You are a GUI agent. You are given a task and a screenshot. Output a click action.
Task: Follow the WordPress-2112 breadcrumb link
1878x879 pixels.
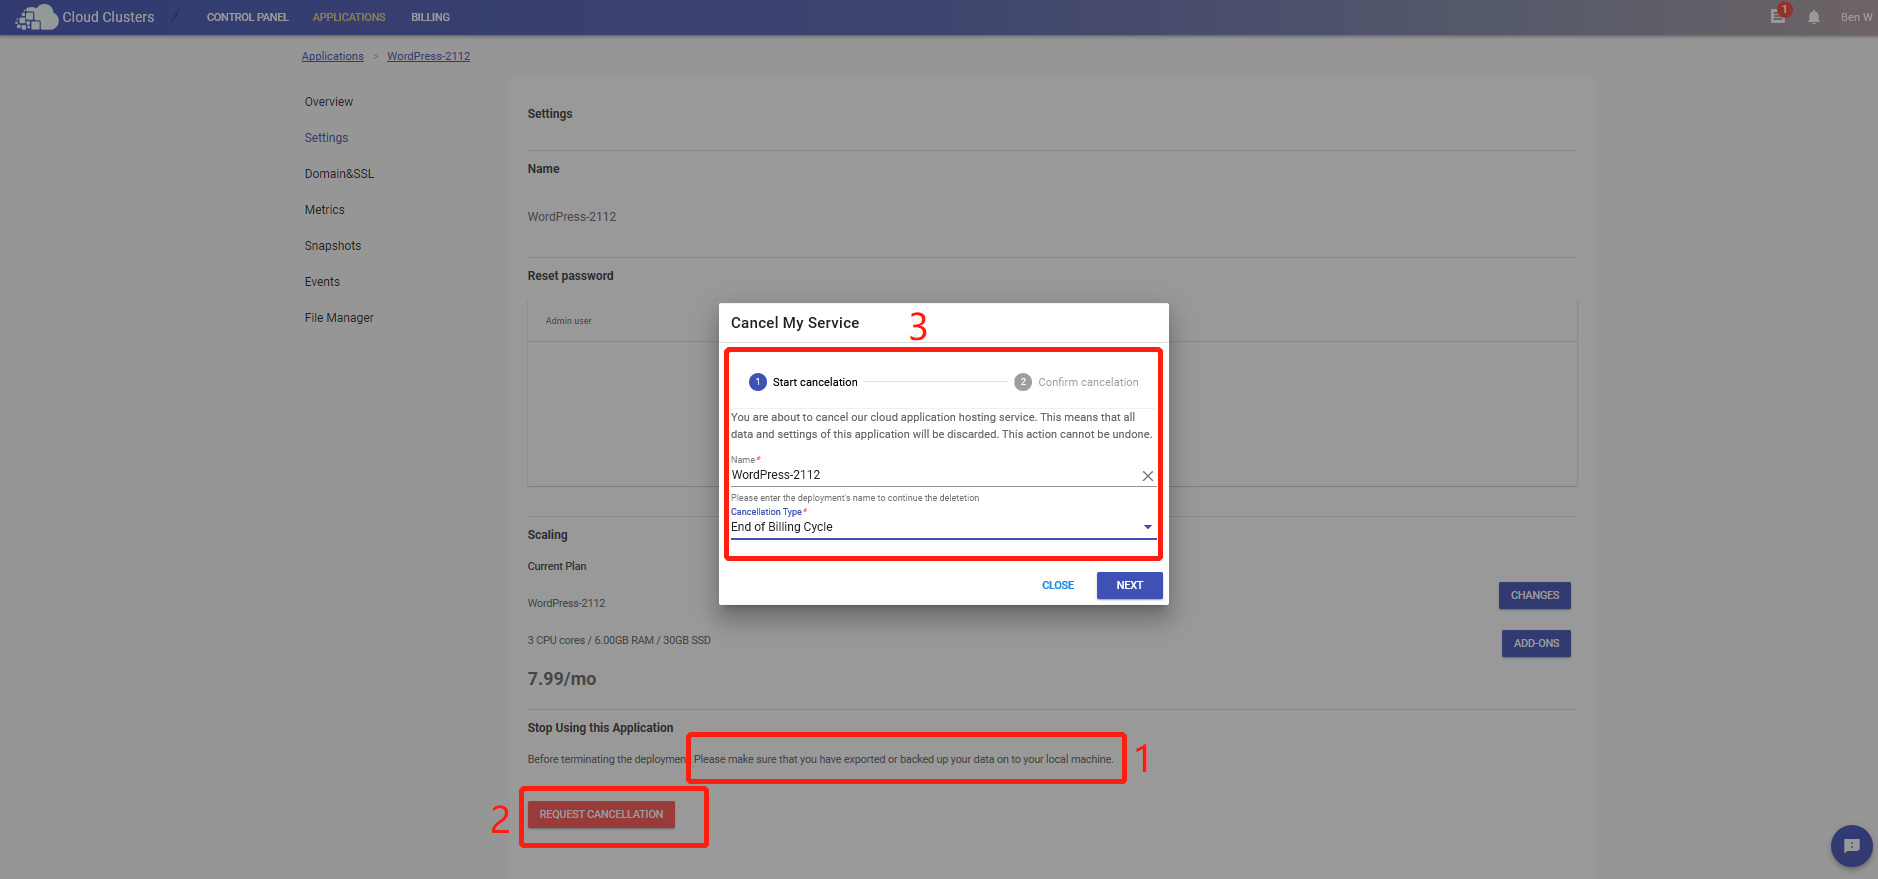pos(429,56)
